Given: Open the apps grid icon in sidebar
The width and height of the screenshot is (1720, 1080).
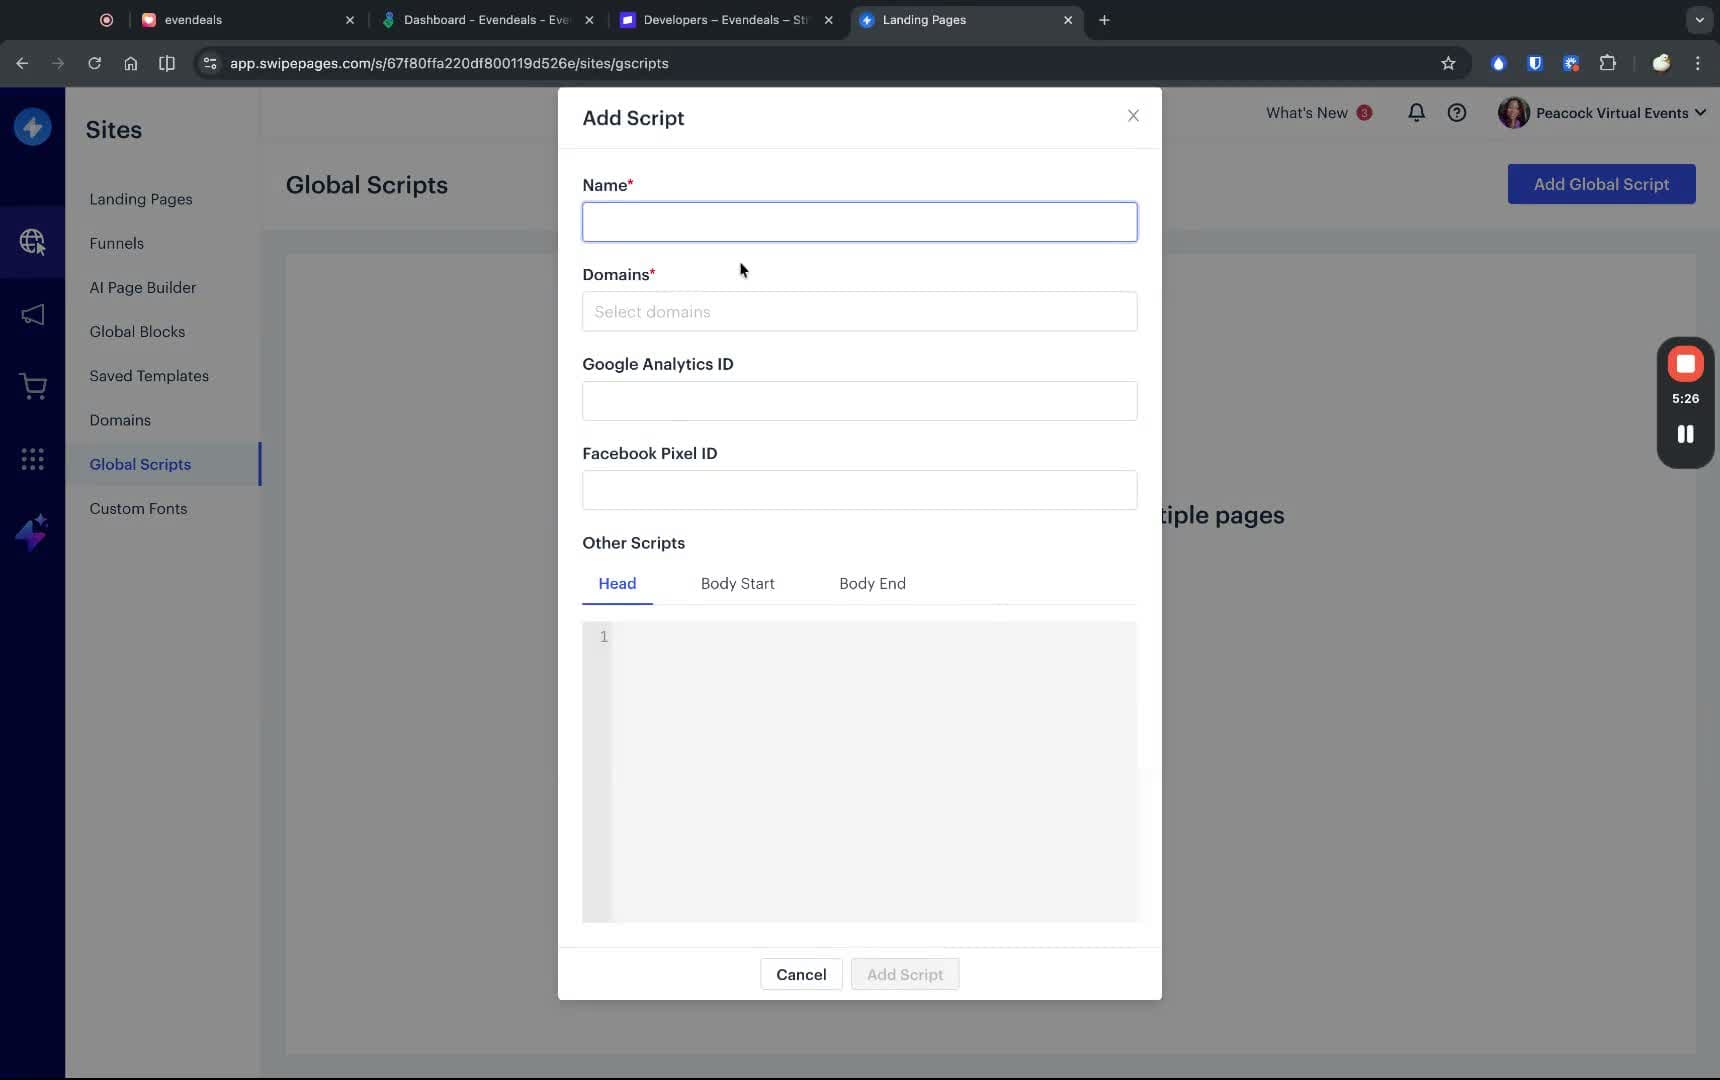Looking at the screenshot, I should (x=33, y=459).
